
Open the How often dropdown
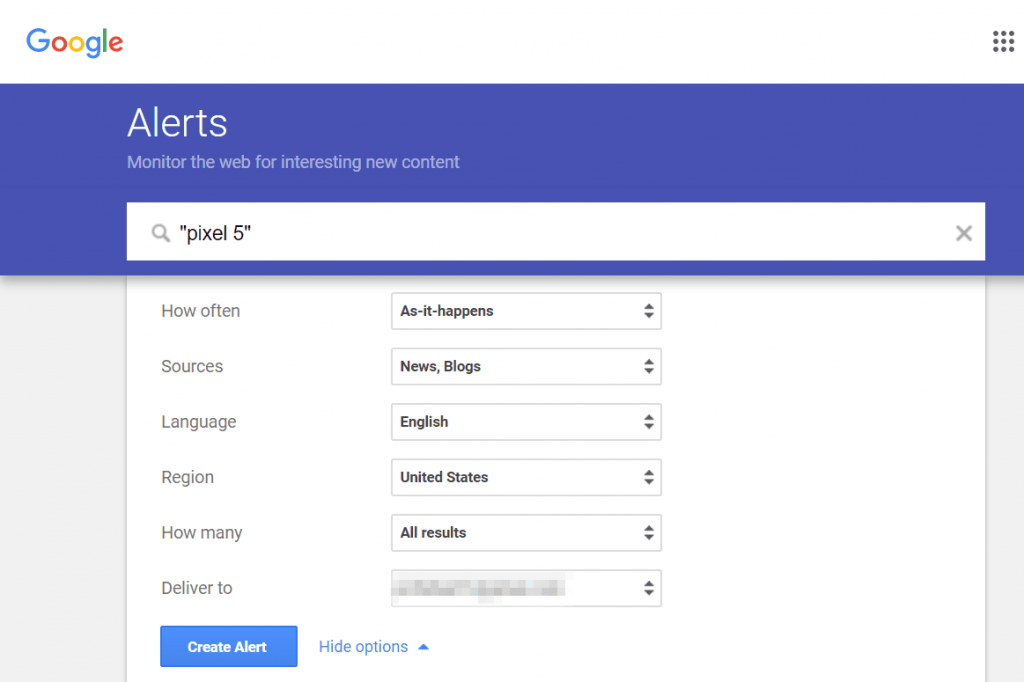coord(526,311)
